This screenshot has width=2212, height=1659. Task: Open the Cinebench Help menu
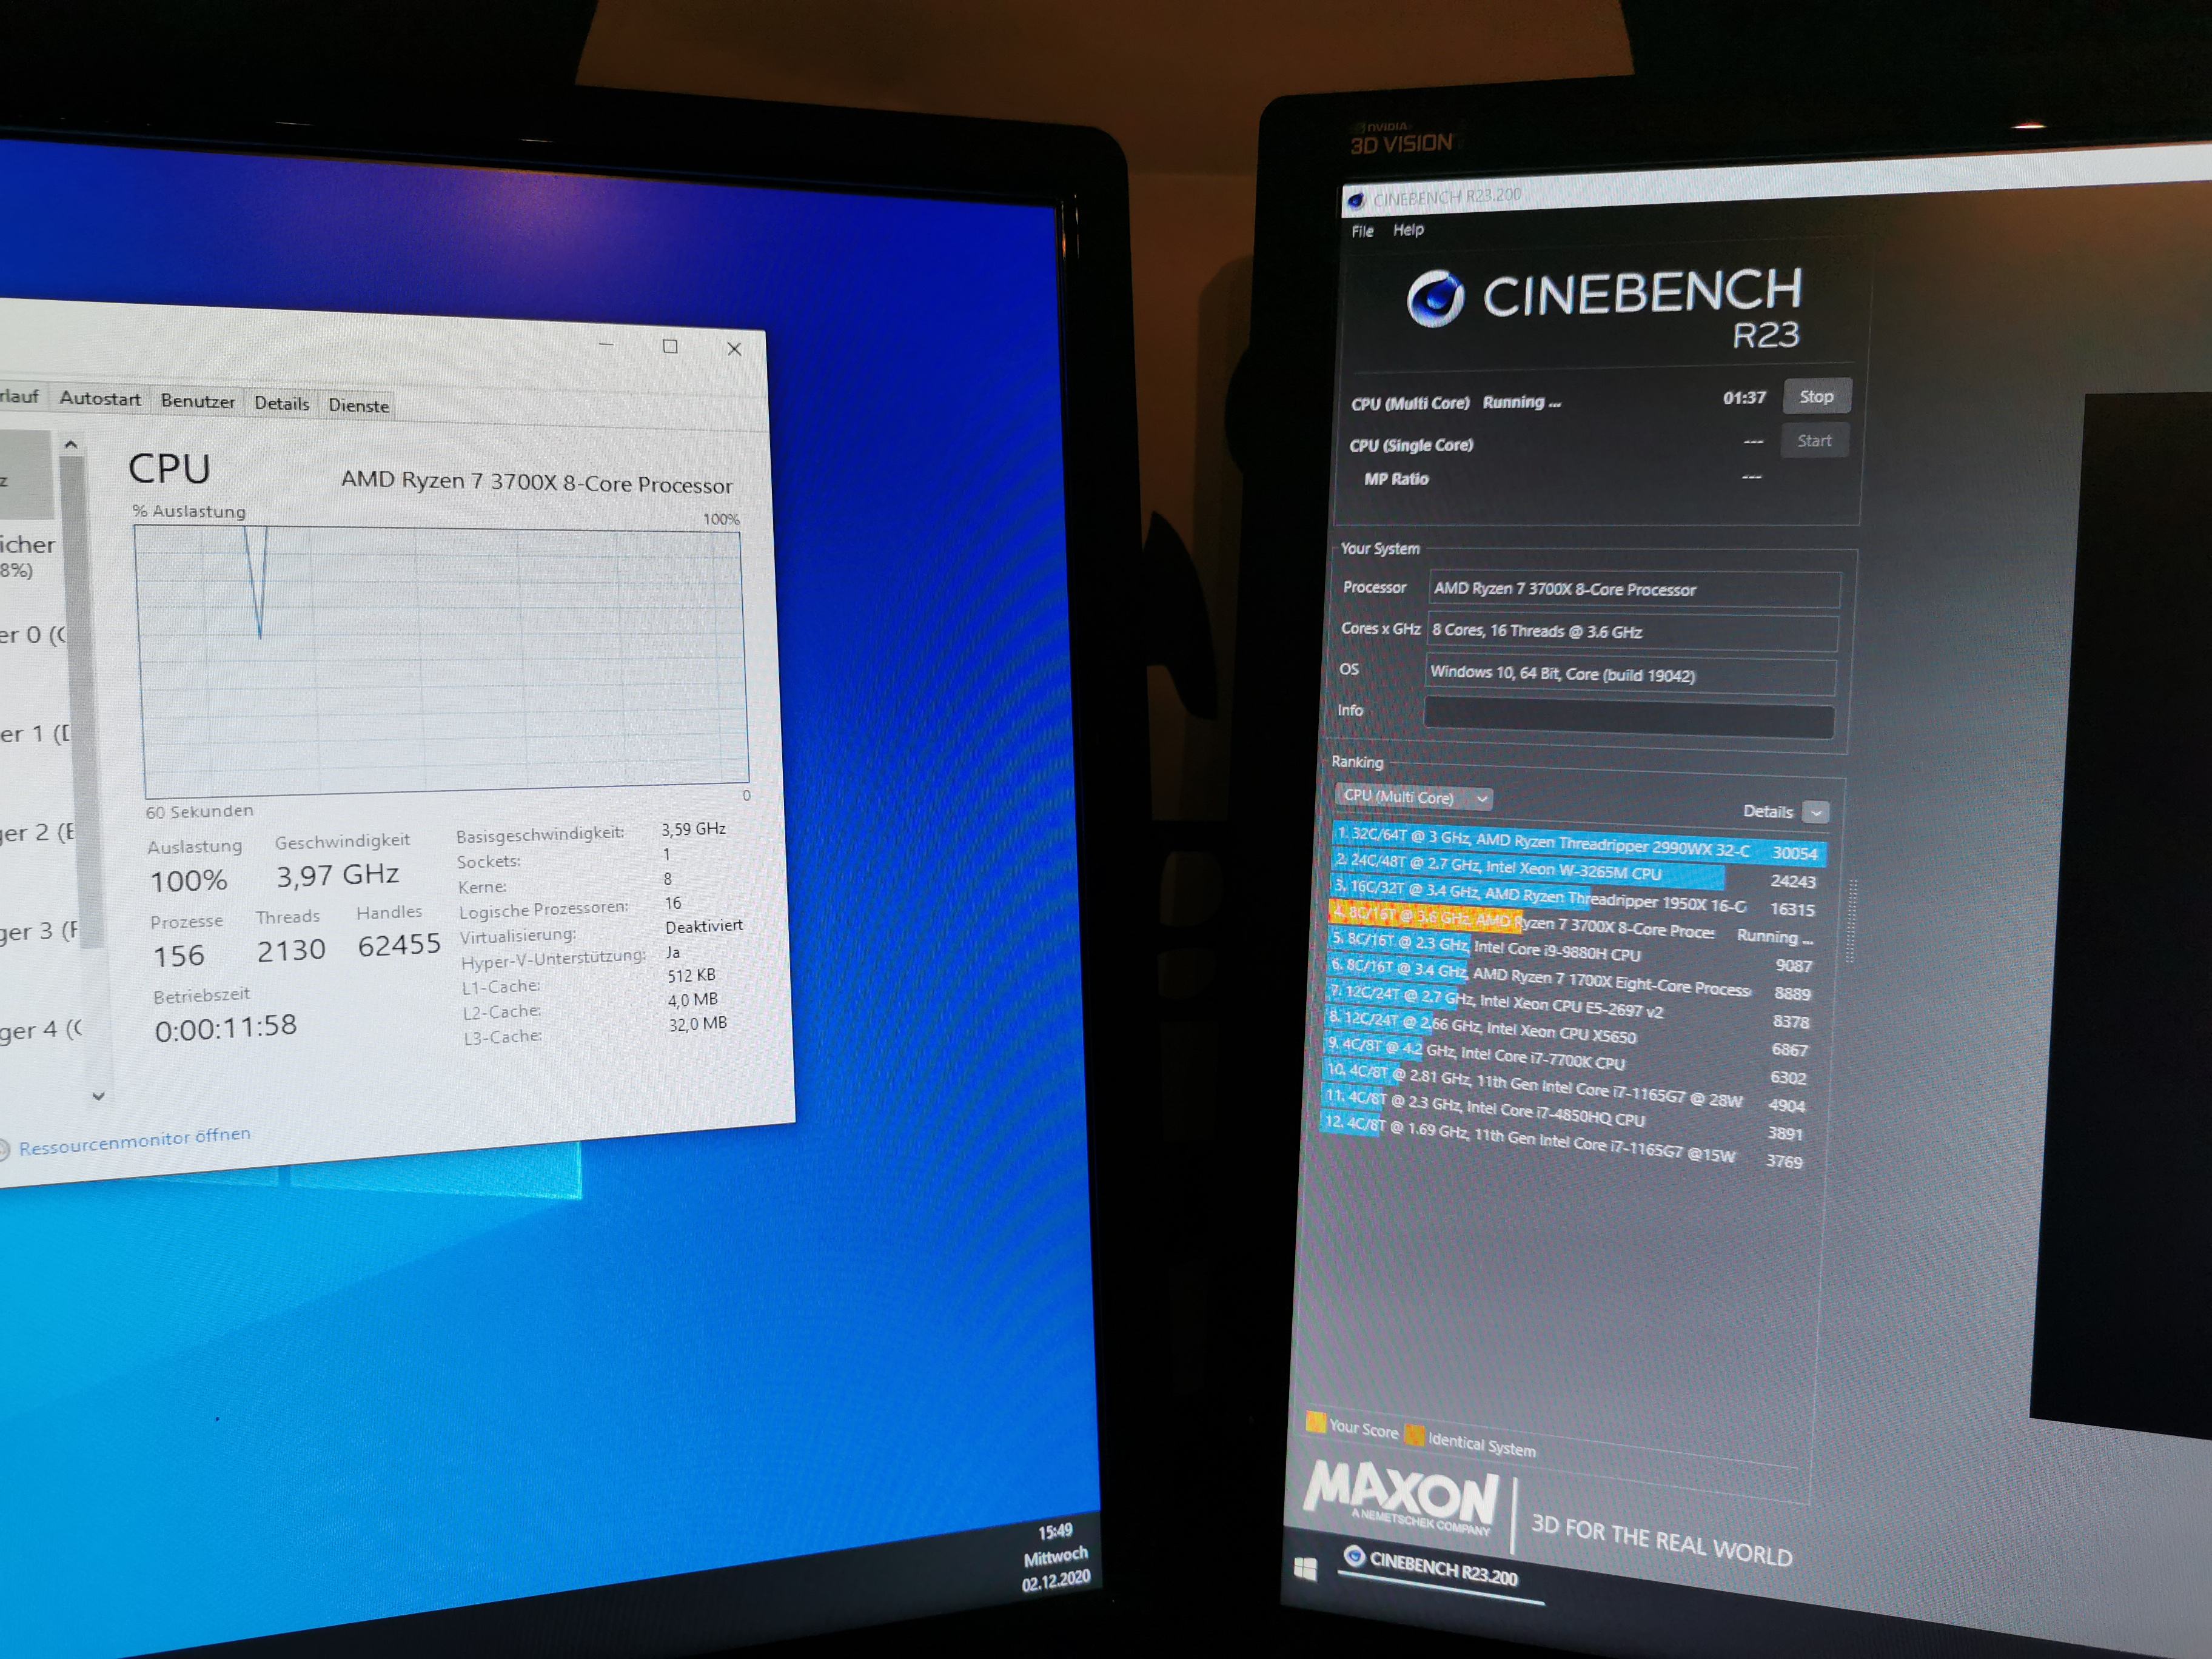[x=1408, y=229]
